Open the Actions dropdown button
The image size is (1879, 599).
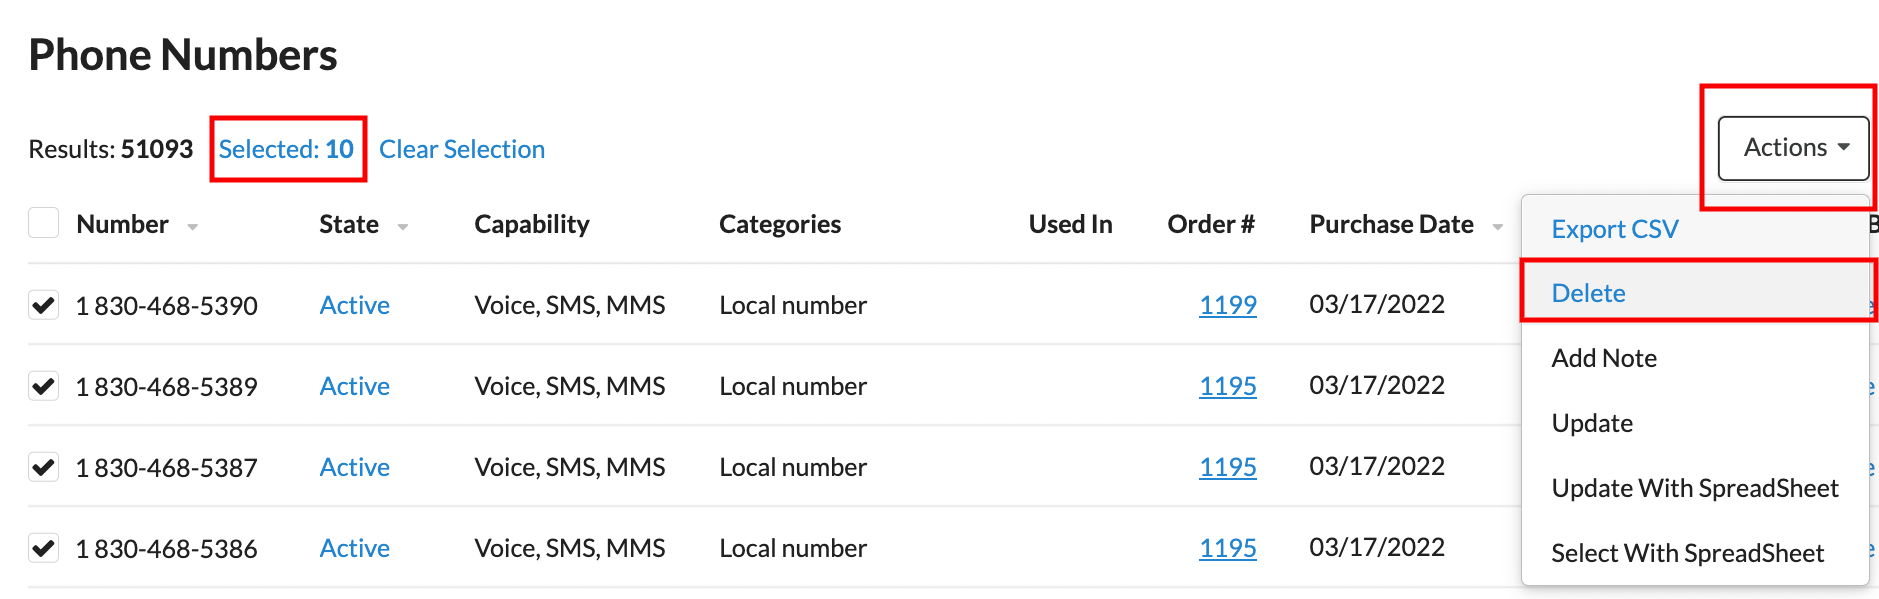[1793, 148]
